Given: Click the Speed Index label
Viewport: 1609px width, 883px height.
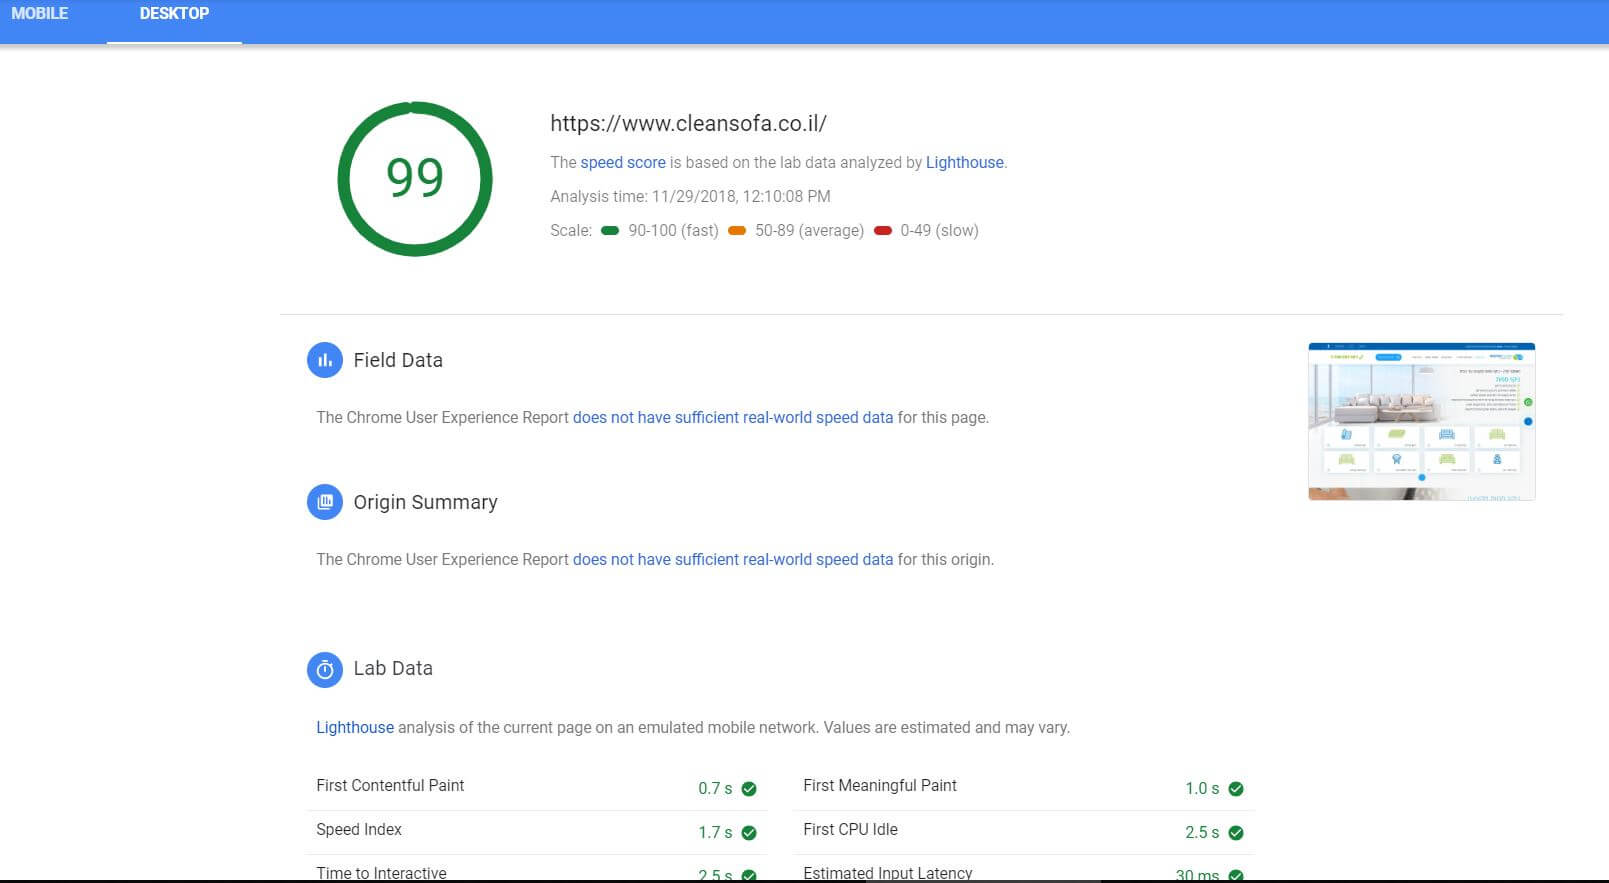Looking at the screenshot, I should coord(359,830).
